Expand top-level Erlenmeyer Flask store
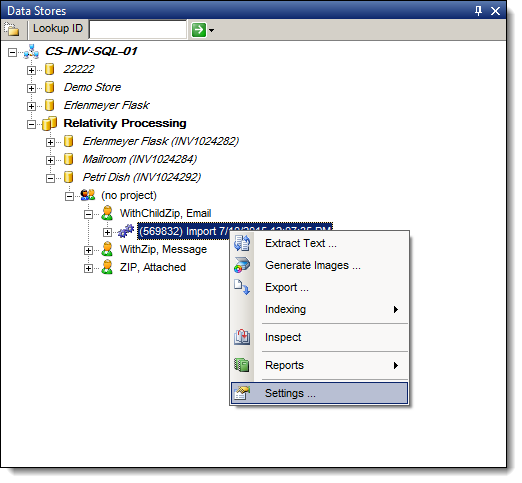The image size is (522, 483). (x=31, y=106)
